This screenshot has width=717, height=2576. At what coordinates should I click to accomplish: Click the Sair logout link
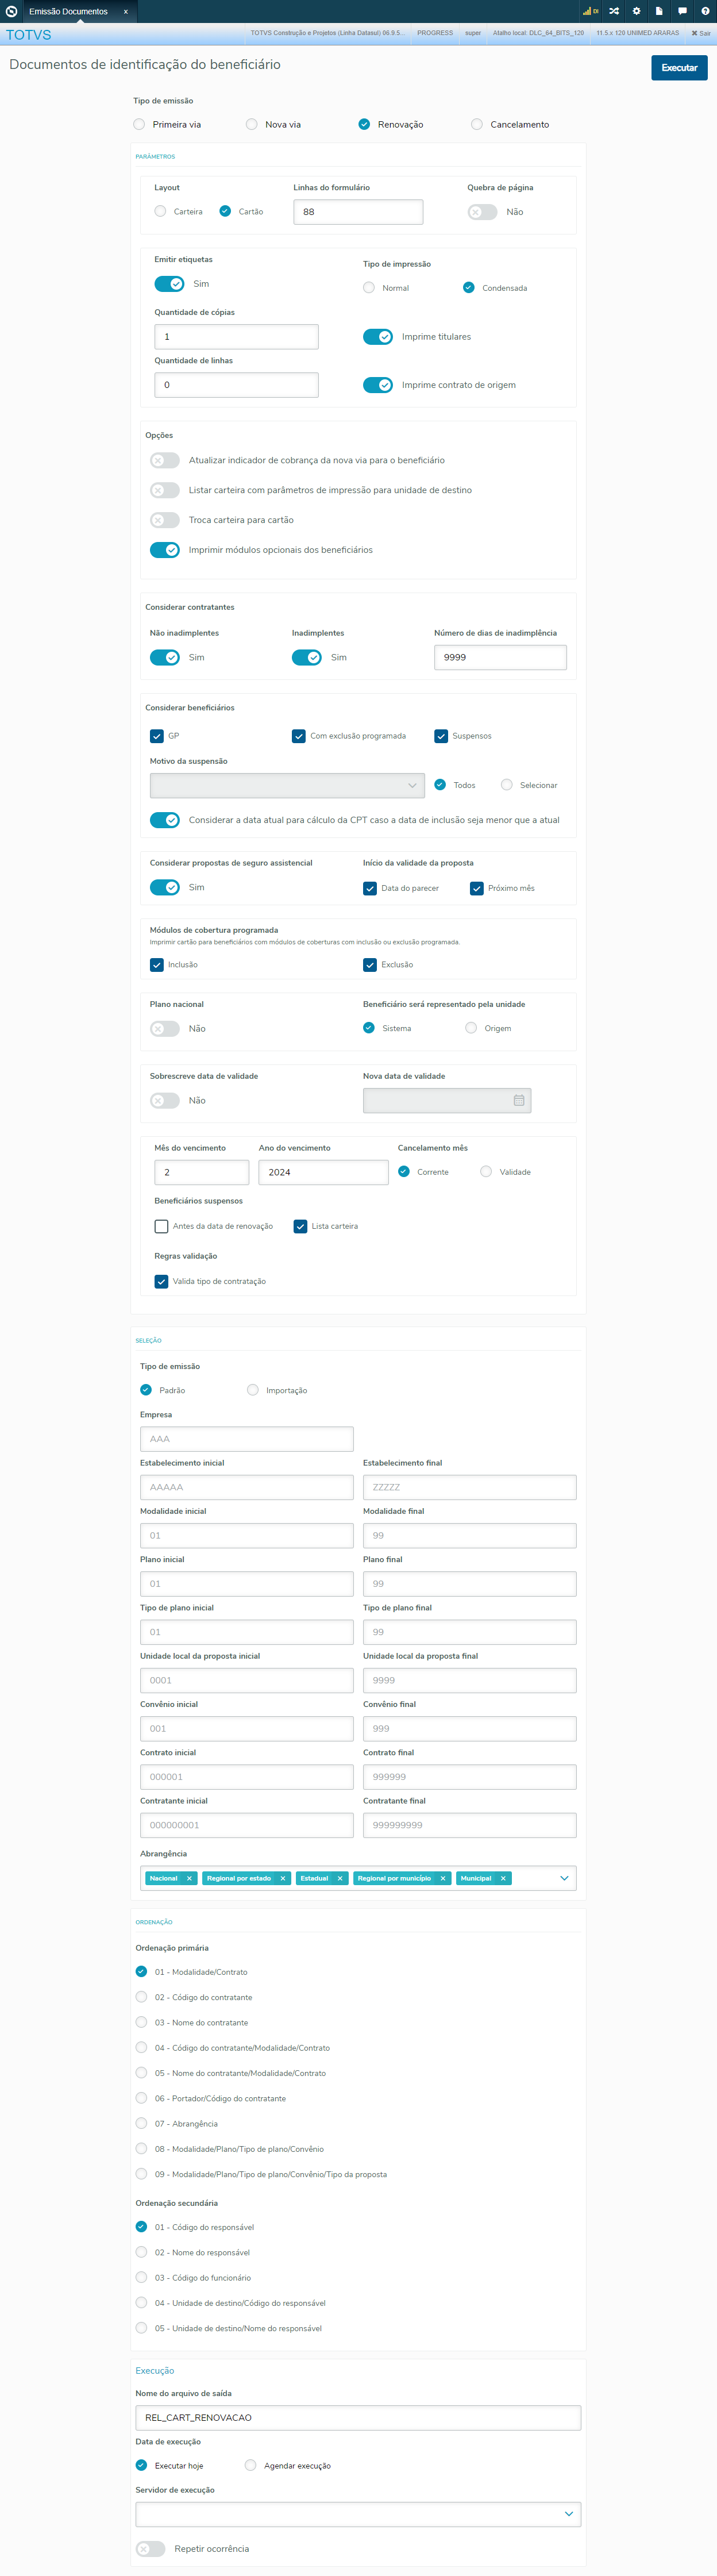coord(700,33)
